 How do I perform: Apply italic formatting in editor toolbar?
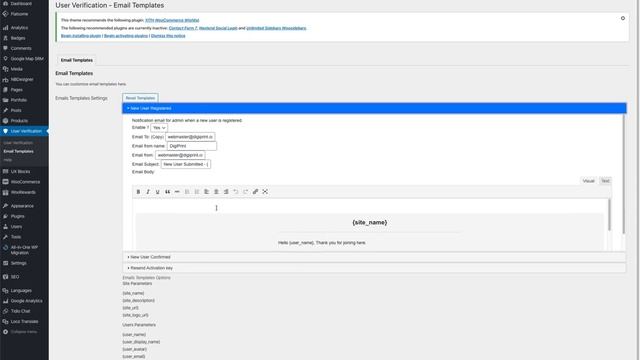148,191
